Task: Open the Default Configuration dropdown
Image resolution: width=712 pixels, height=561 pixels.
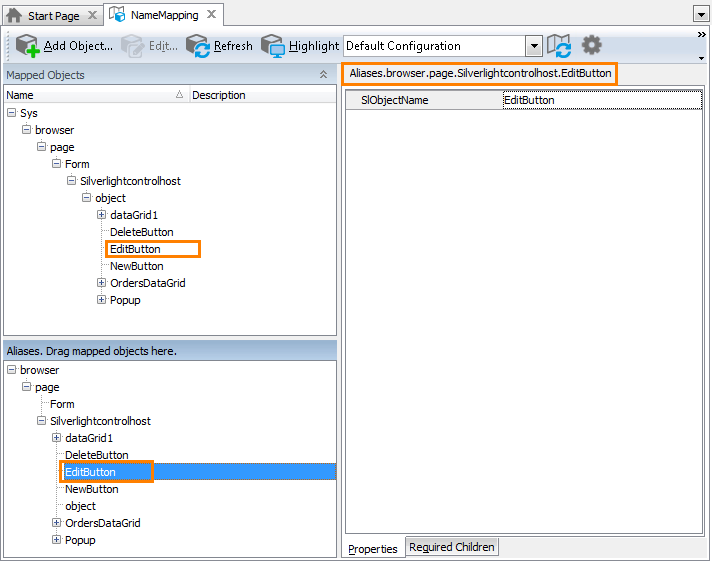Action: (x=533, y=46)
